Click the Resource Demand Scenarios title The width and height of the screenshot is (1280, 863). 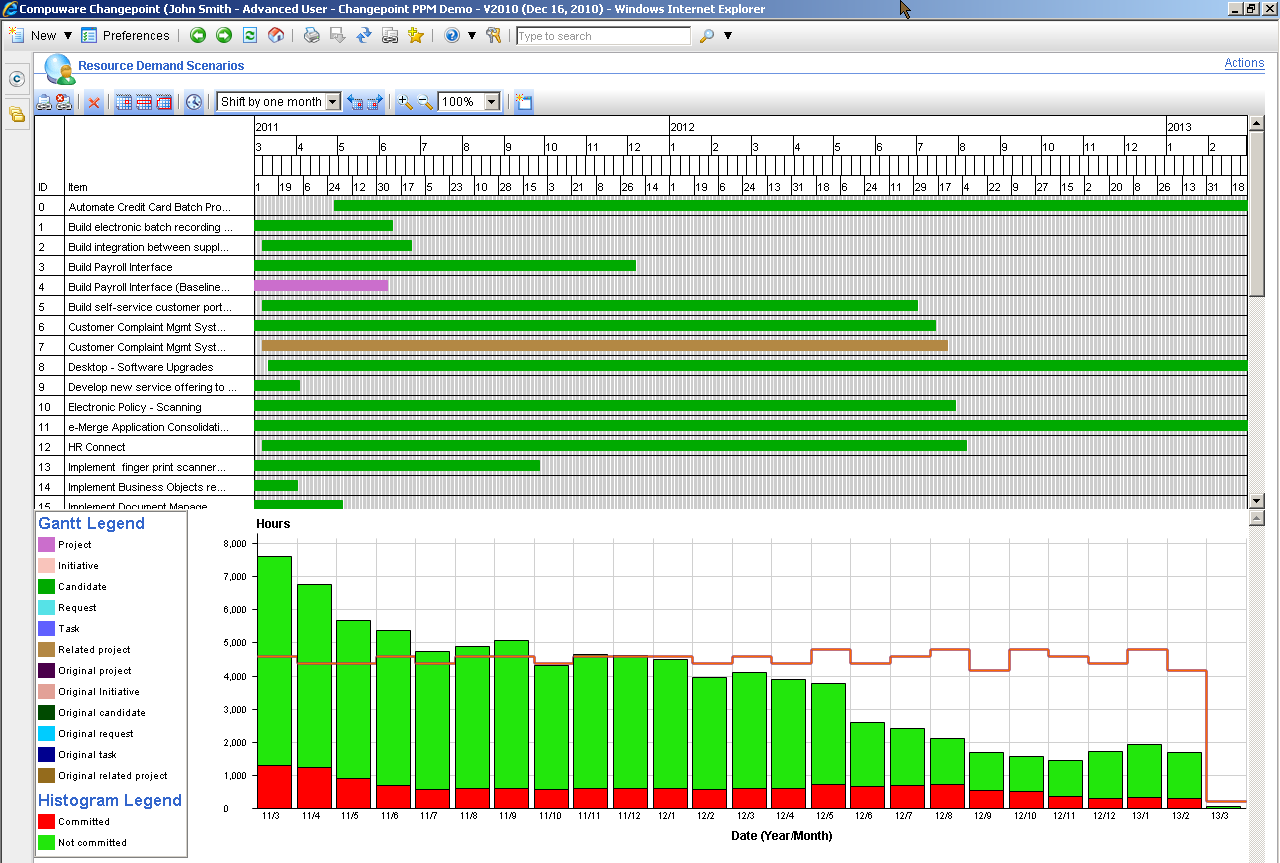tap(161, 66)
